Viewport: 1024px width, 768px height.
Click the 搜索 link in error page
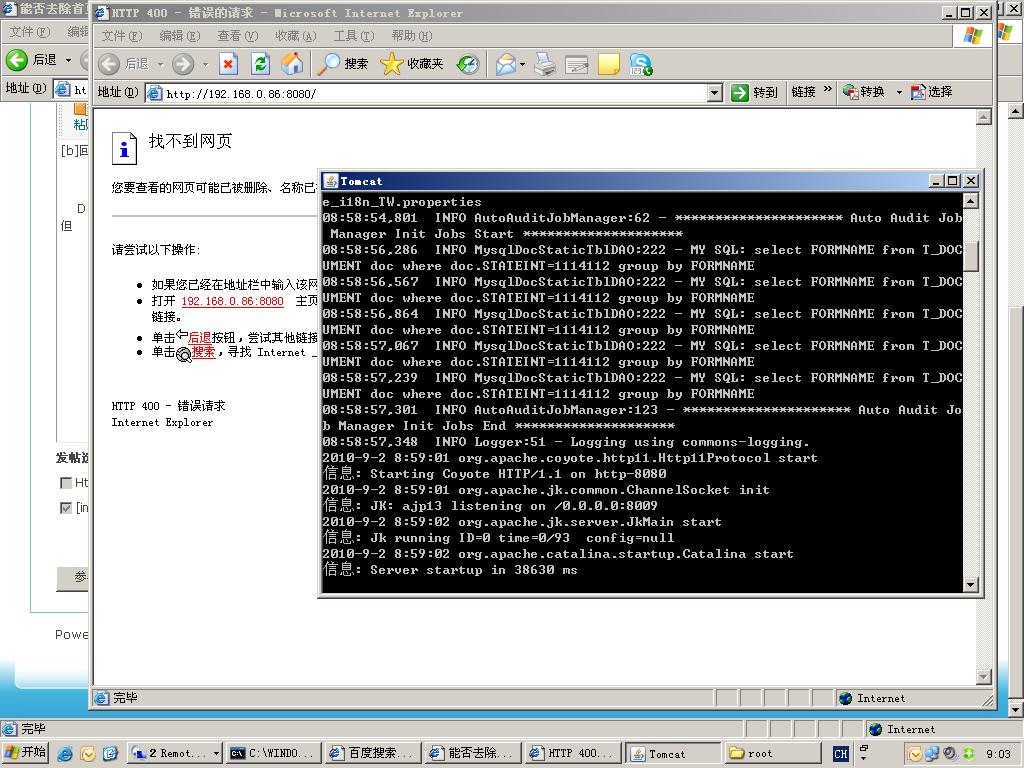coord(203,352)
